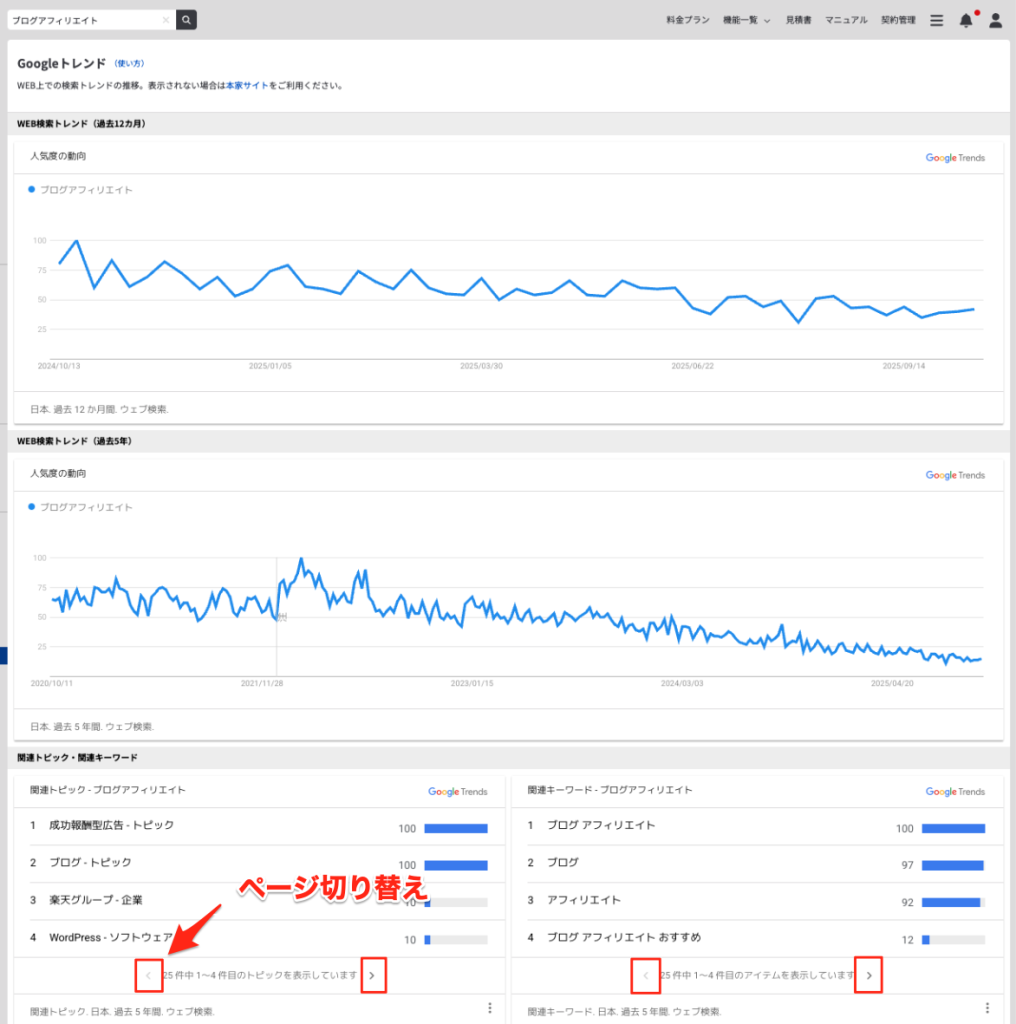Select the 契約管理 menu item

898,20
